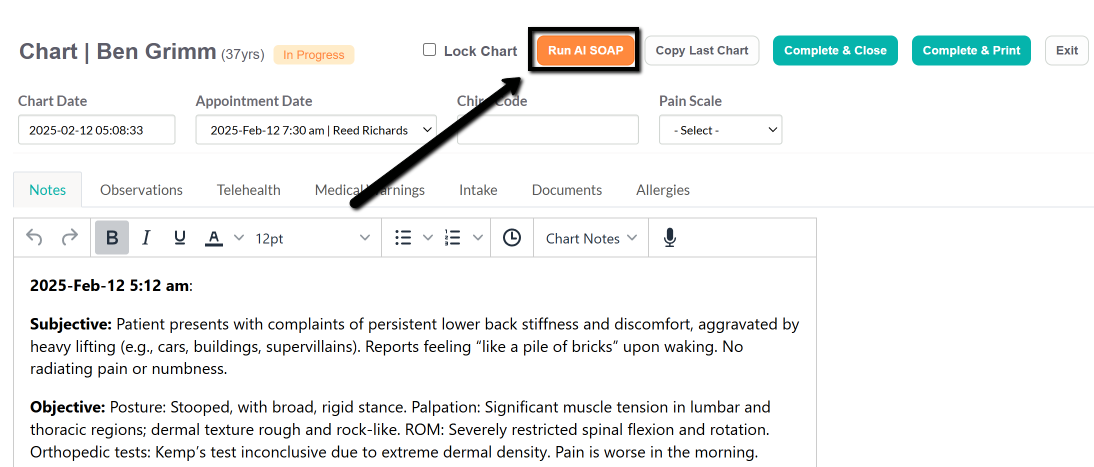Insert a numbered list
Viewport: 1094px width, 467px height.
(x=453, y=238)
